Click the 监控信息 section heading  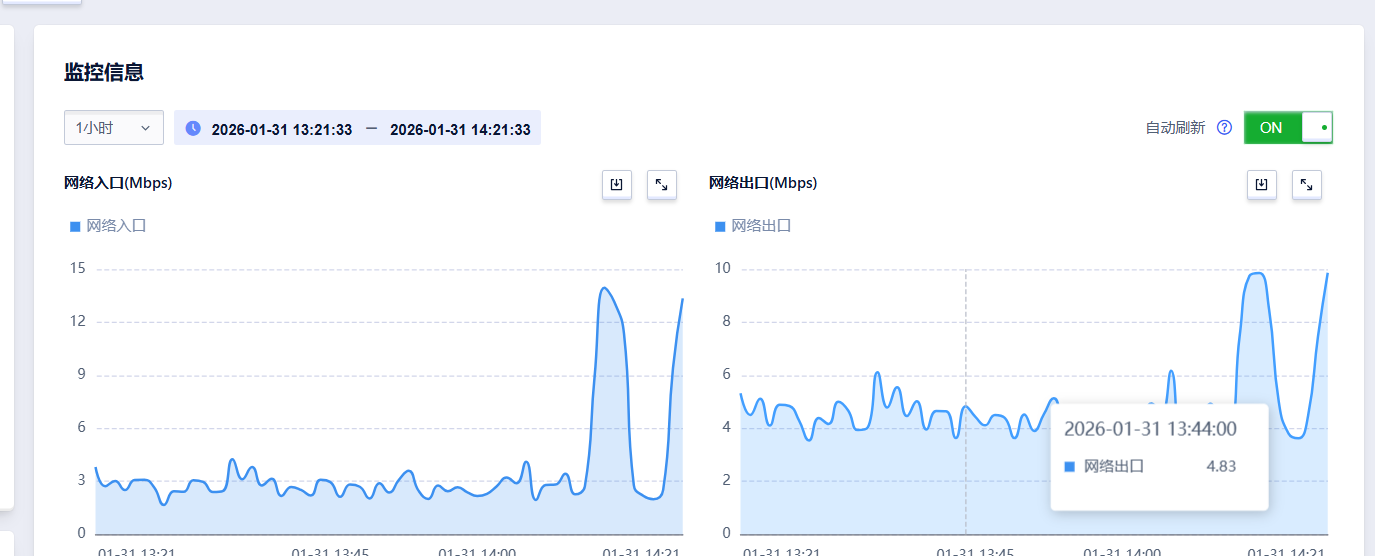[104, 72]
